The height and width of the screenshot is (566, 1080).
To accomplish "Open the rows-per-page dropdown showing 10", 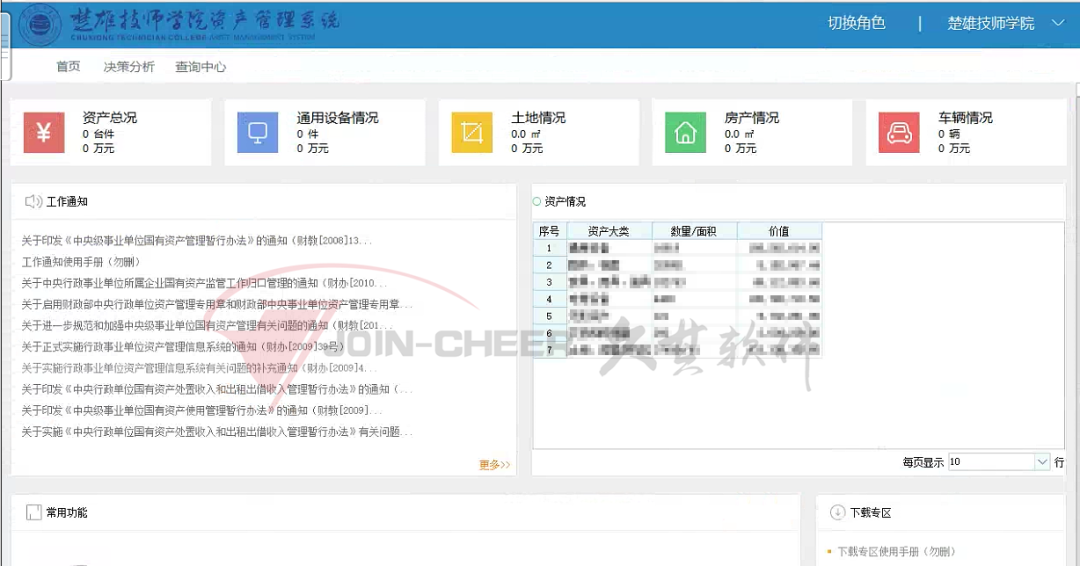I will click(1042, 462).
